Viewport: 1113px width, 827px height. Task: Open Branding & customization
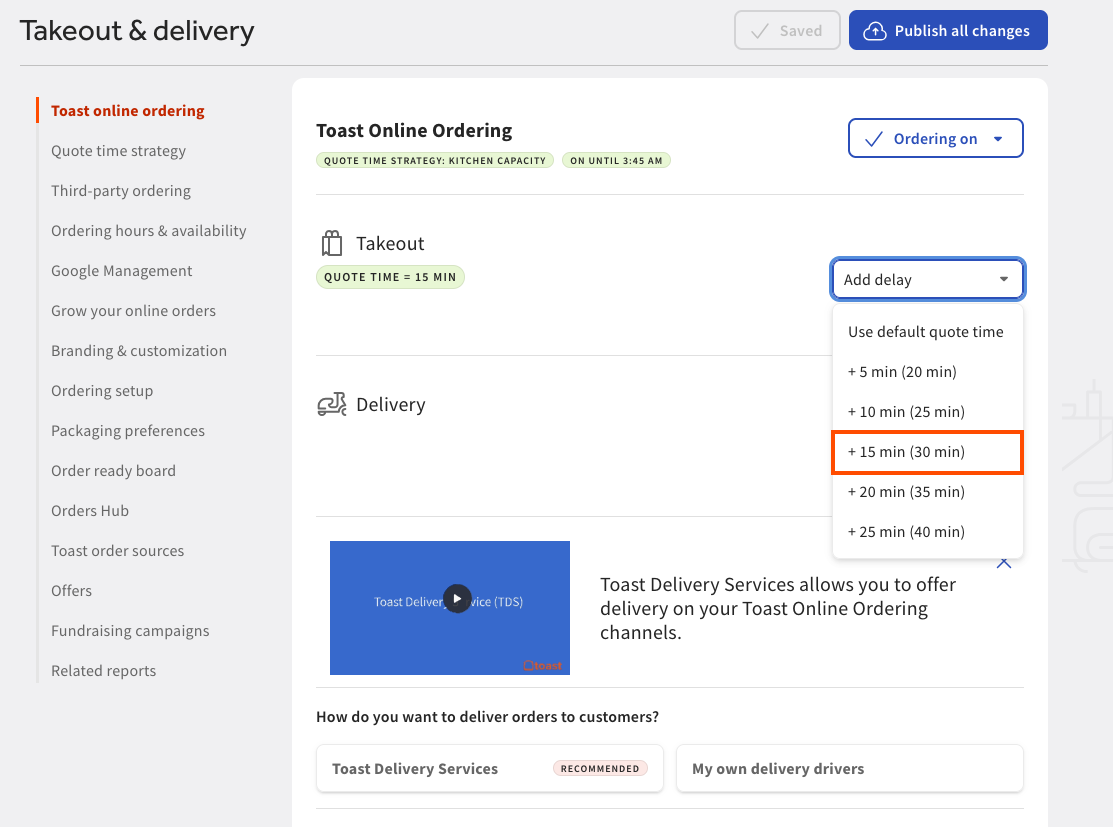pyautogui.click(x=139, y=351)
